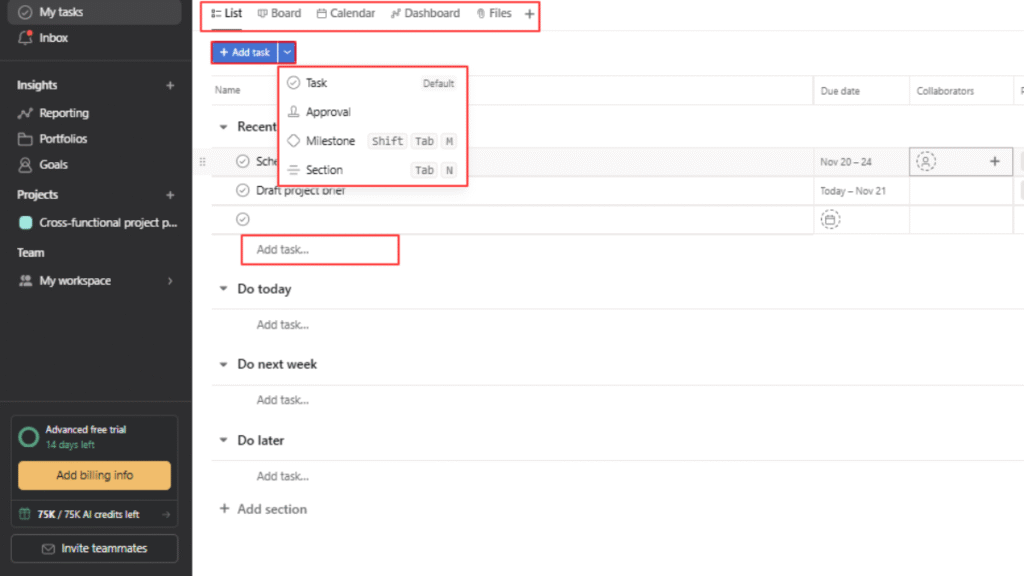Viewport: 1024px width, 576px height.
Task: Mark the Schedule task row complete
Action: pos(242,160)
